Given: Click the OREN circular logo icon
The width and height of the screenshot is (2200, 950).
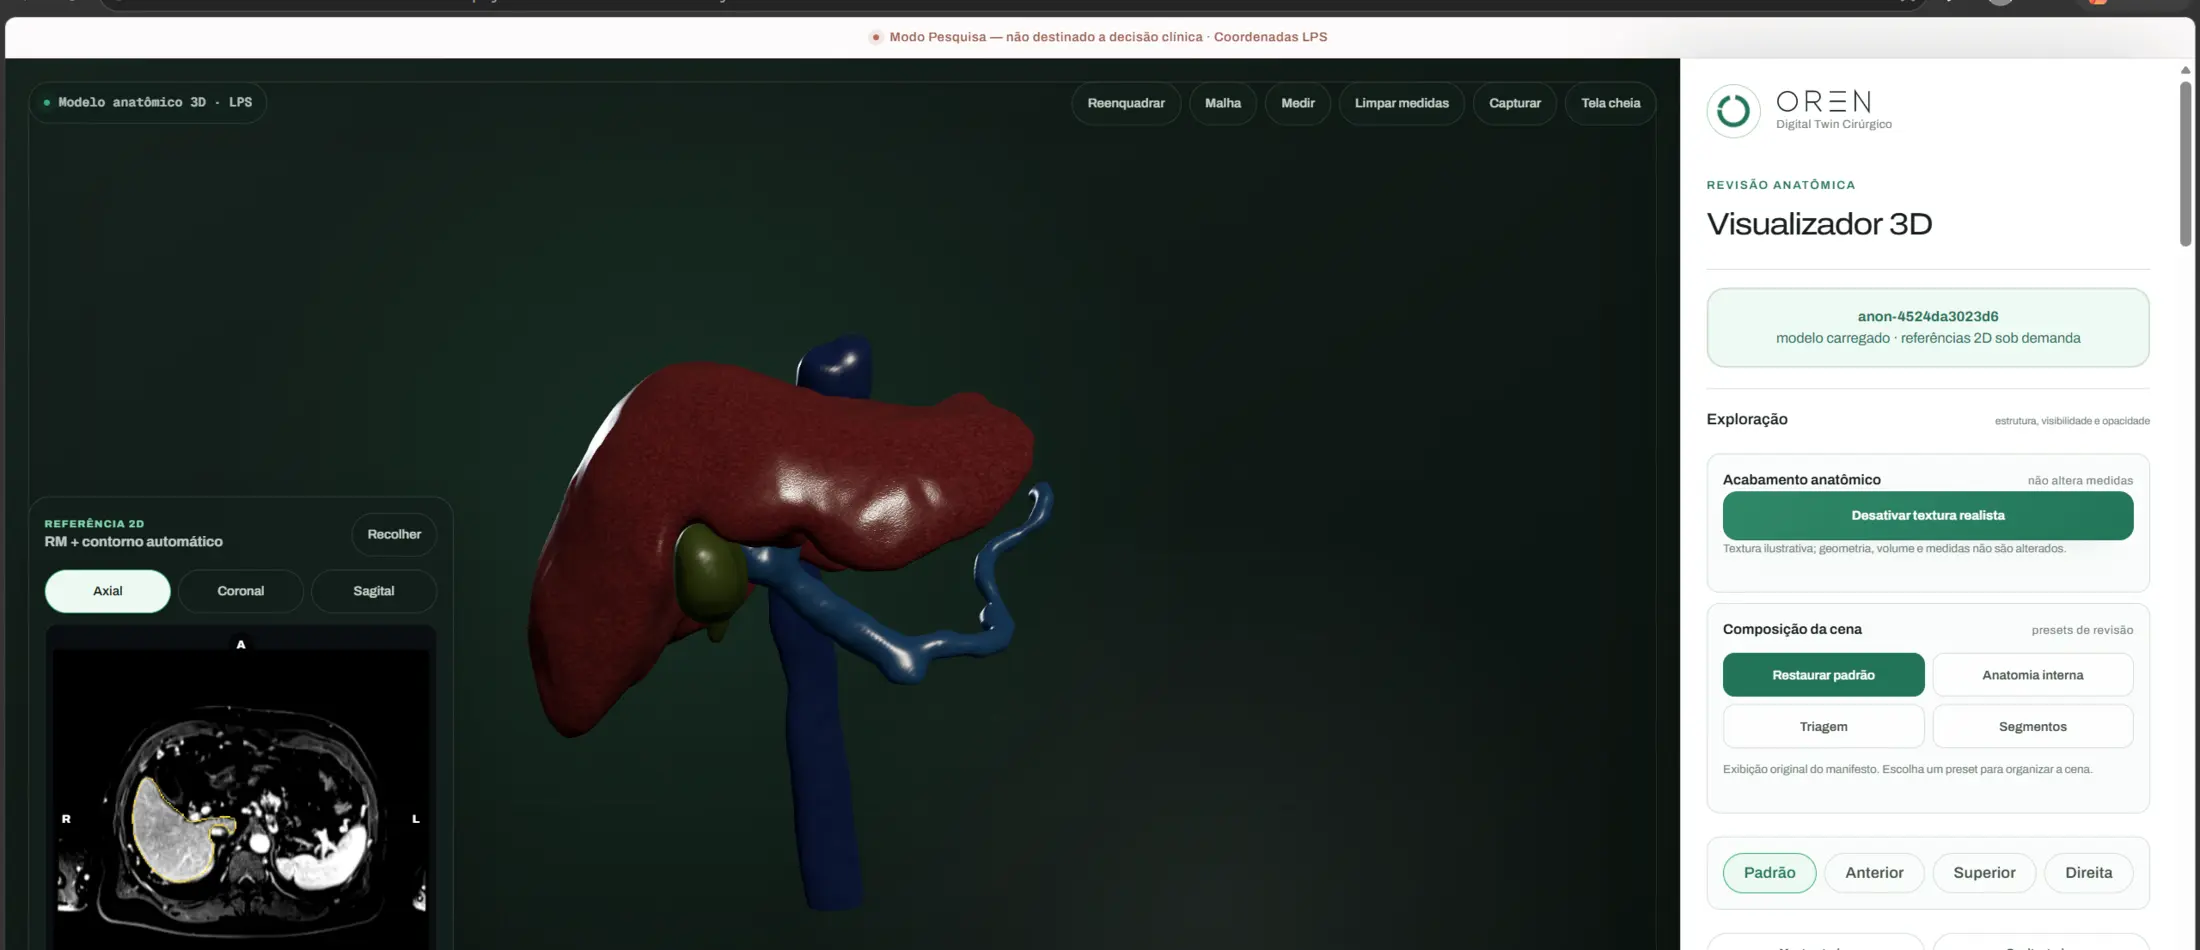Looking at the screenshot, I should pos(1733,110).
